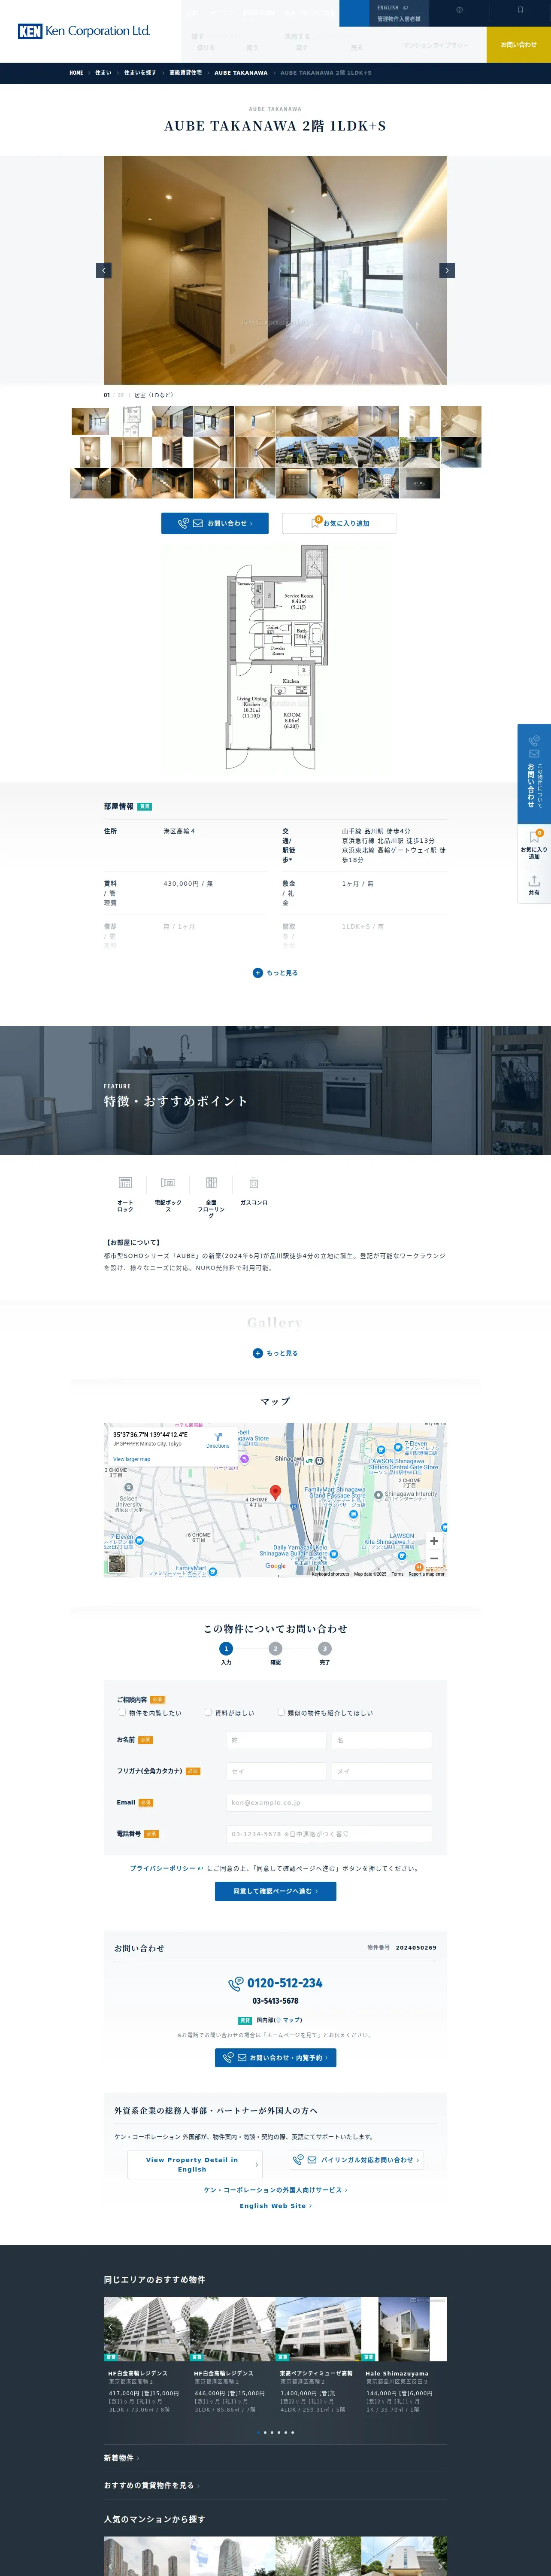Click バイリンガル対応お問い合わせ button
Screen dimensions: 551x2576
[x=356, y=2160]
